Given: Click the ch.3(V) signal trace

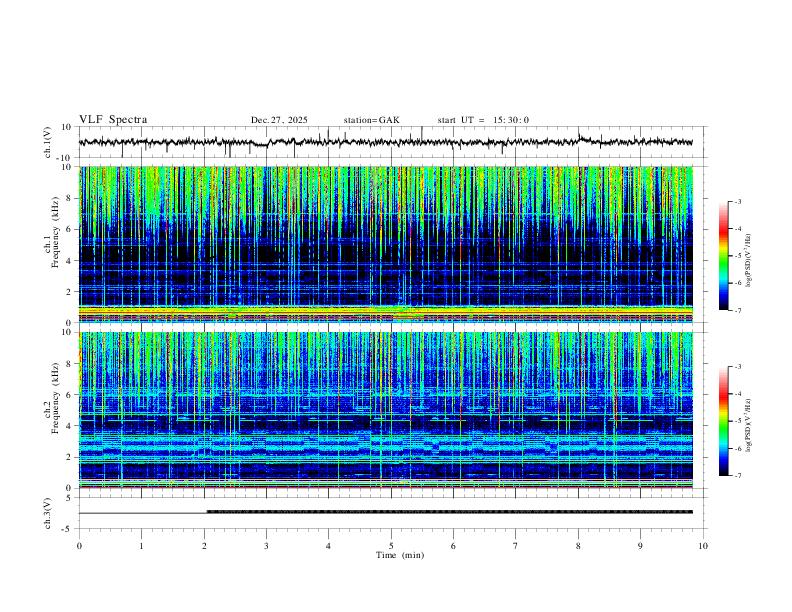Looking at the screenshot, I should click(386, 512).
